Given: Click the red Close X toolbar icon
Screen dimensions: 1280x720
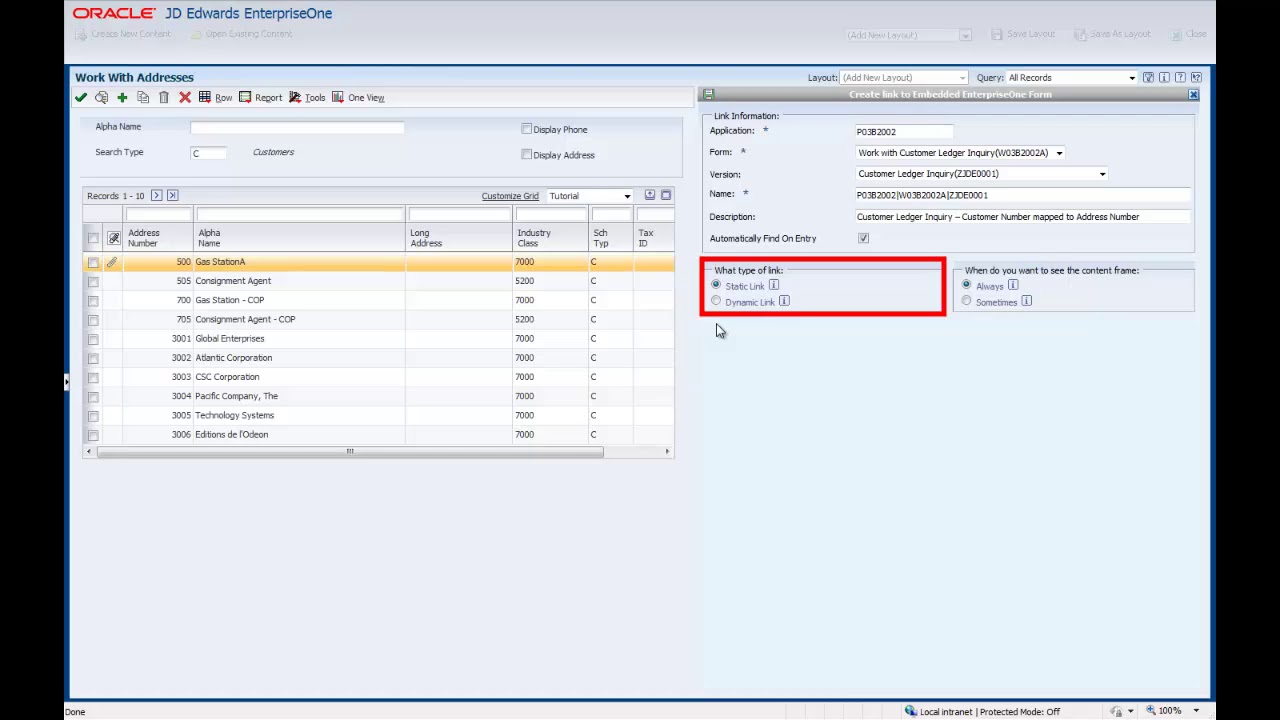Looking at the screenshot, I should (185, 97).
